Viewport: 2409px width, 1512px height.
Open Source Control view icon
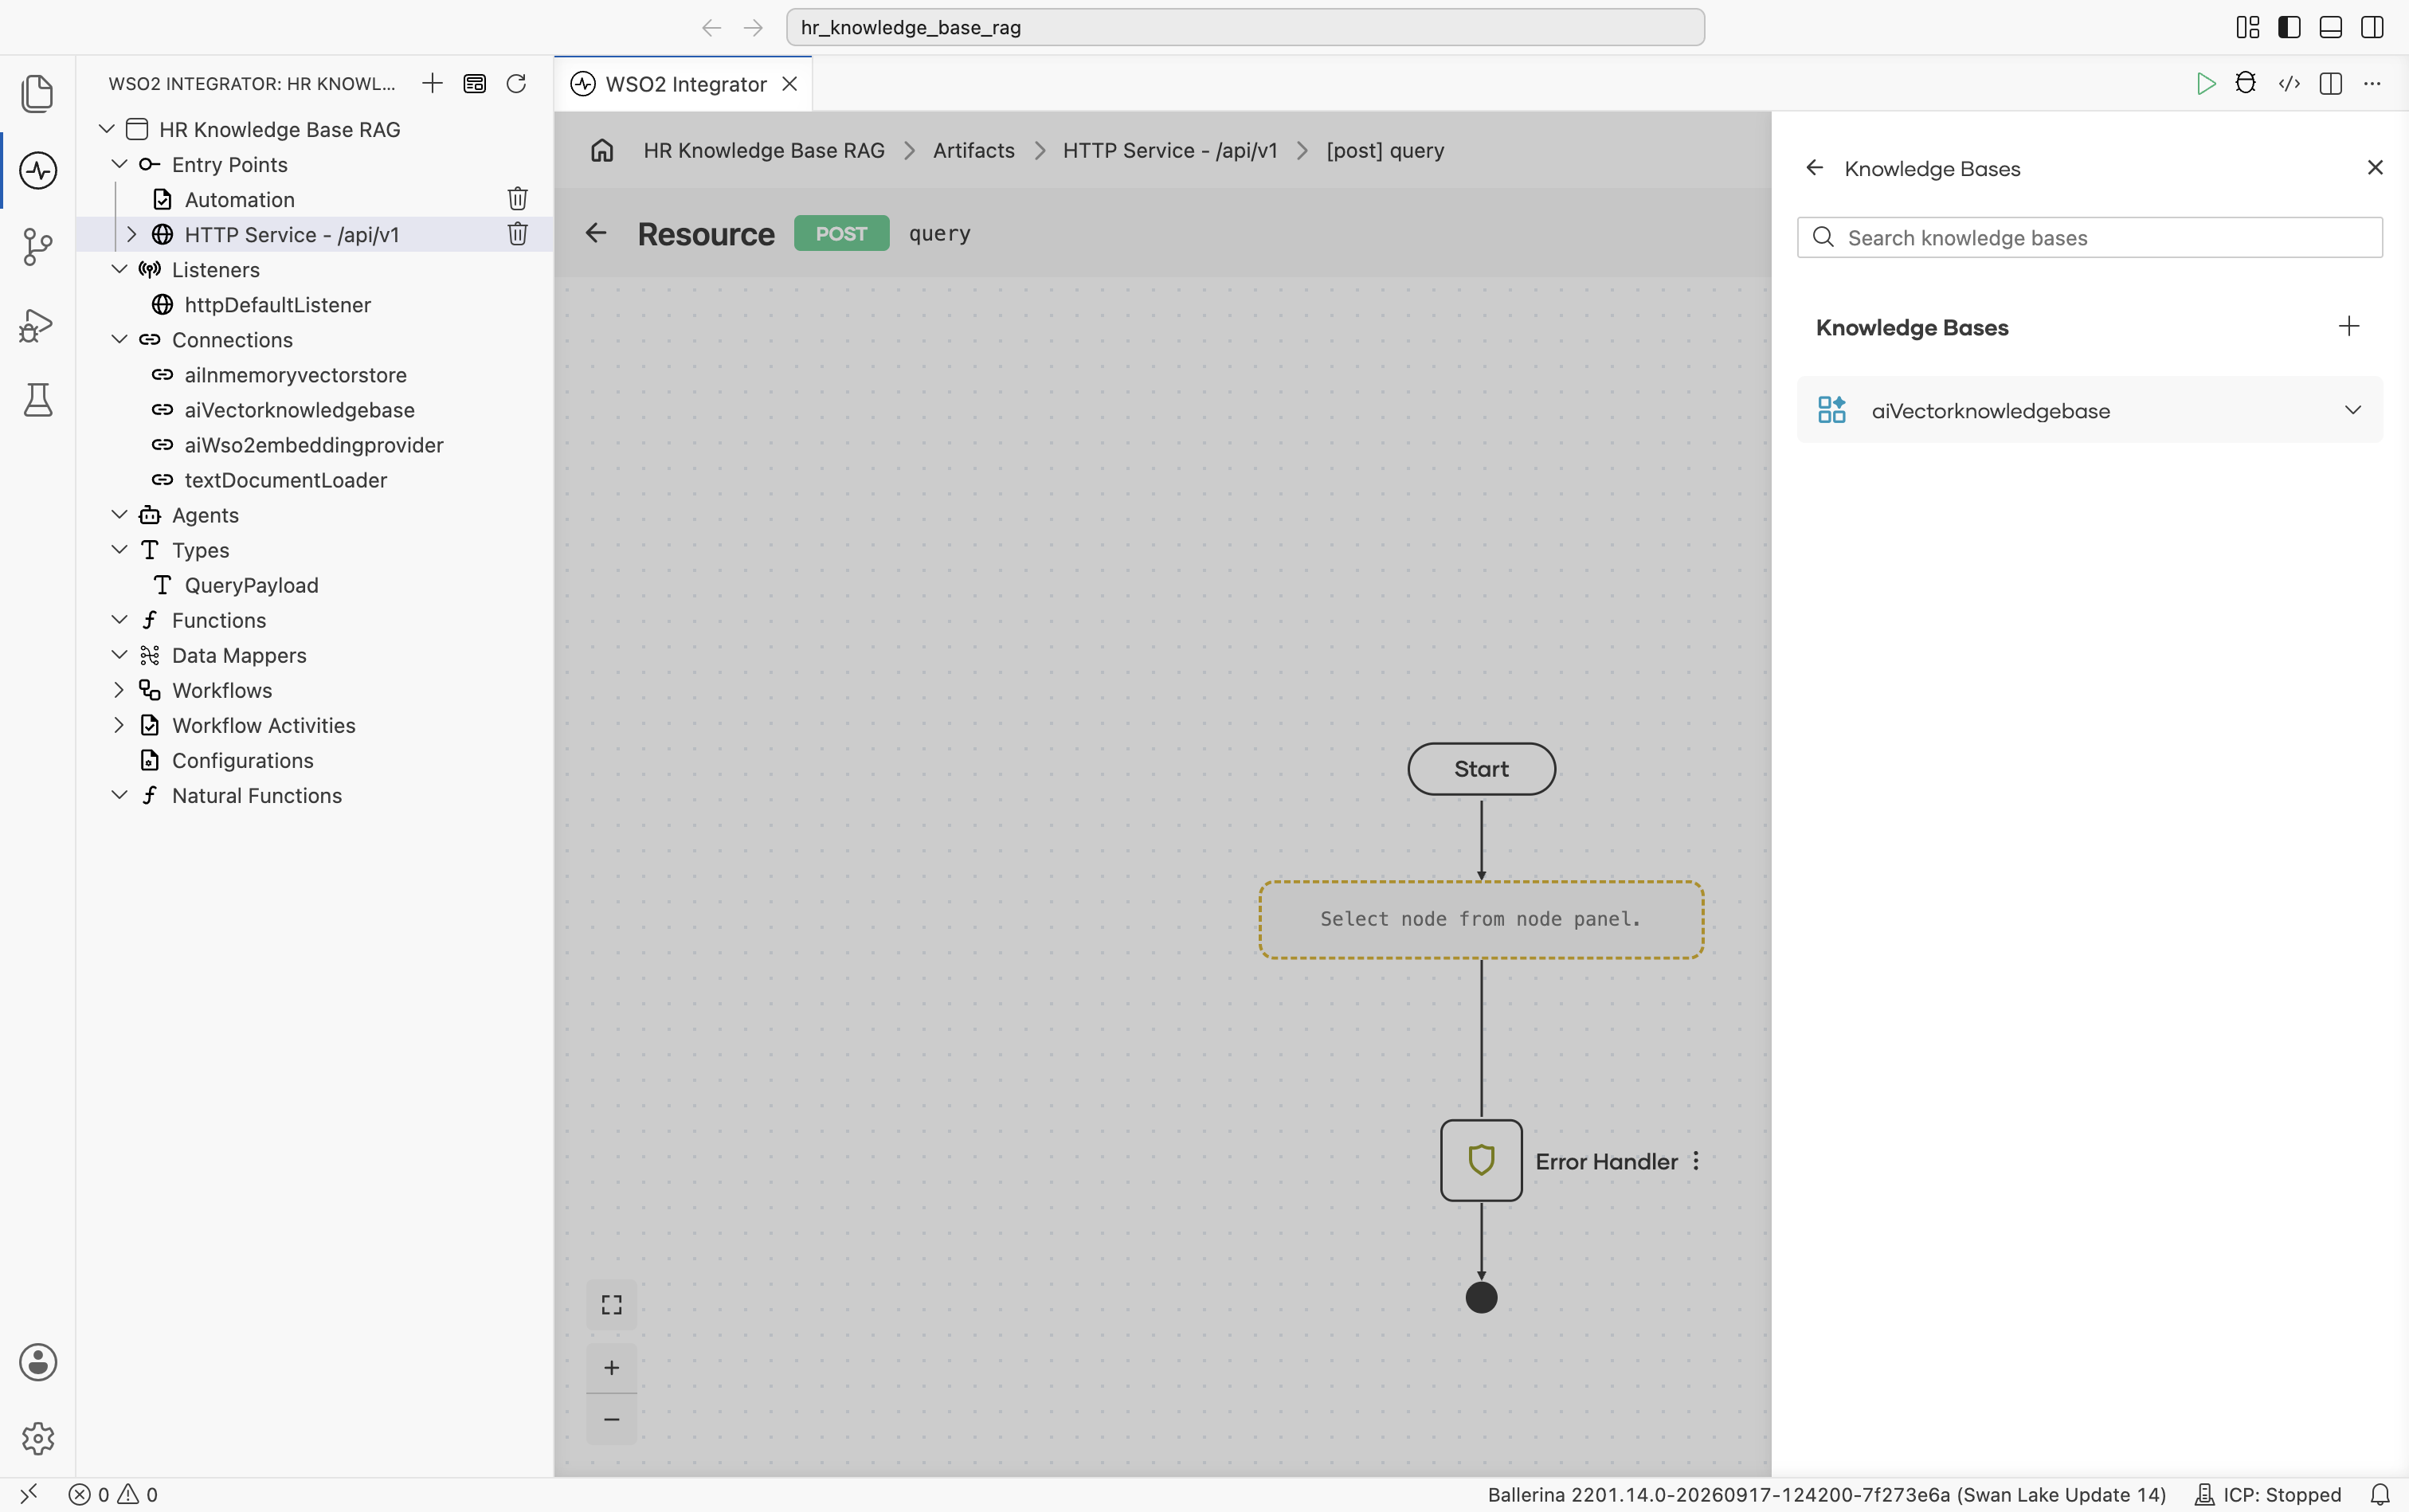pos(37,246)
